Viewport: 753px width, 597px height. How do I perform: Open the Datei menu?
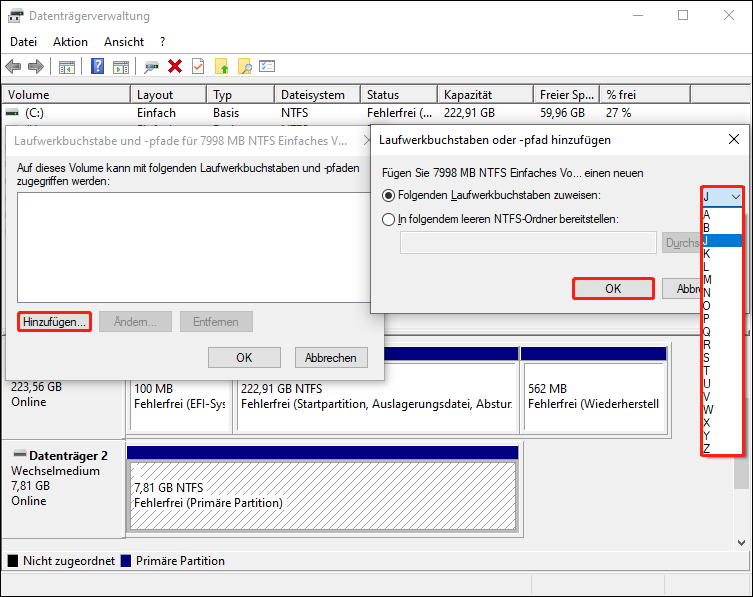coord(24,42)
